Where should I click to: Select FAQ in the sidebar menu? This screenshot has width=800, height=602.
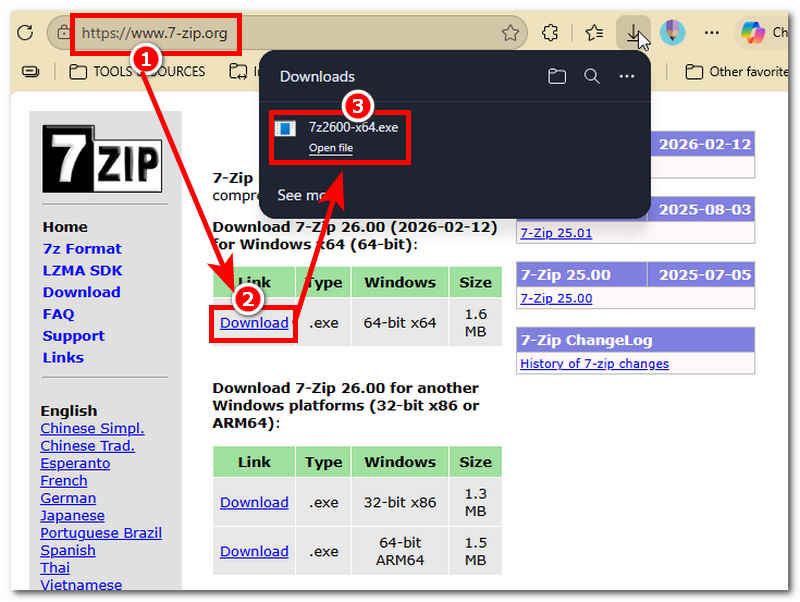click(57, 313)
